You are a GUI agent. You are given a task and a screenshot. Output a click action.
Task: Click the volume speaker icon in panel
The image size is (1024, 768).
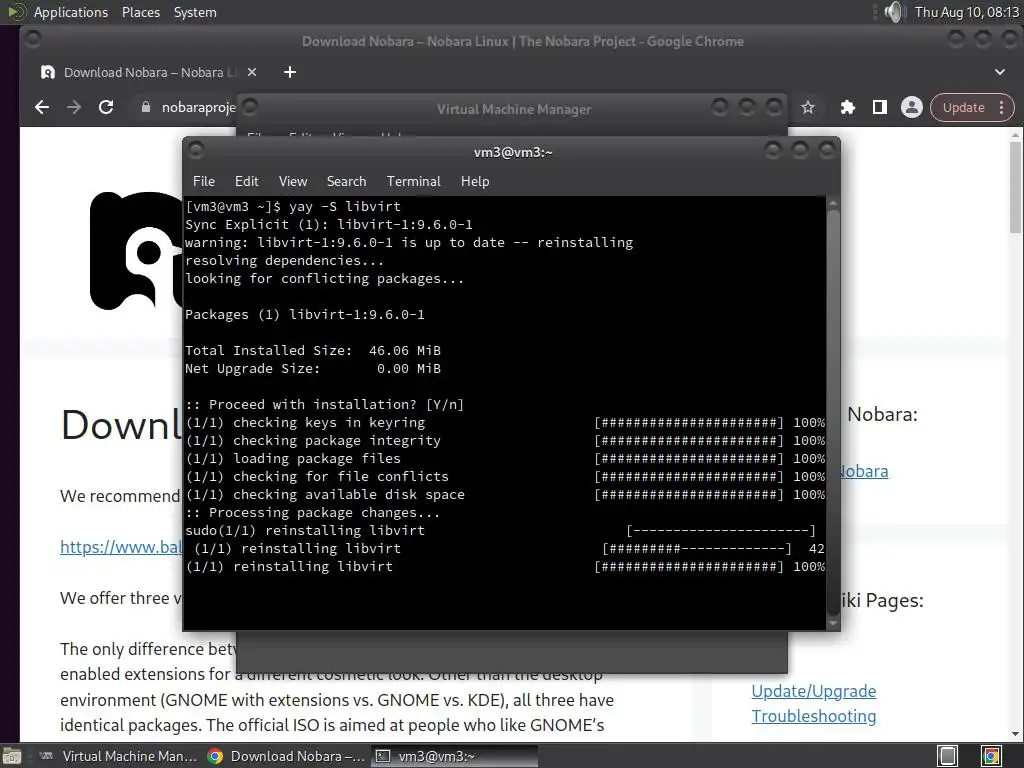click(x=893, y=12)
